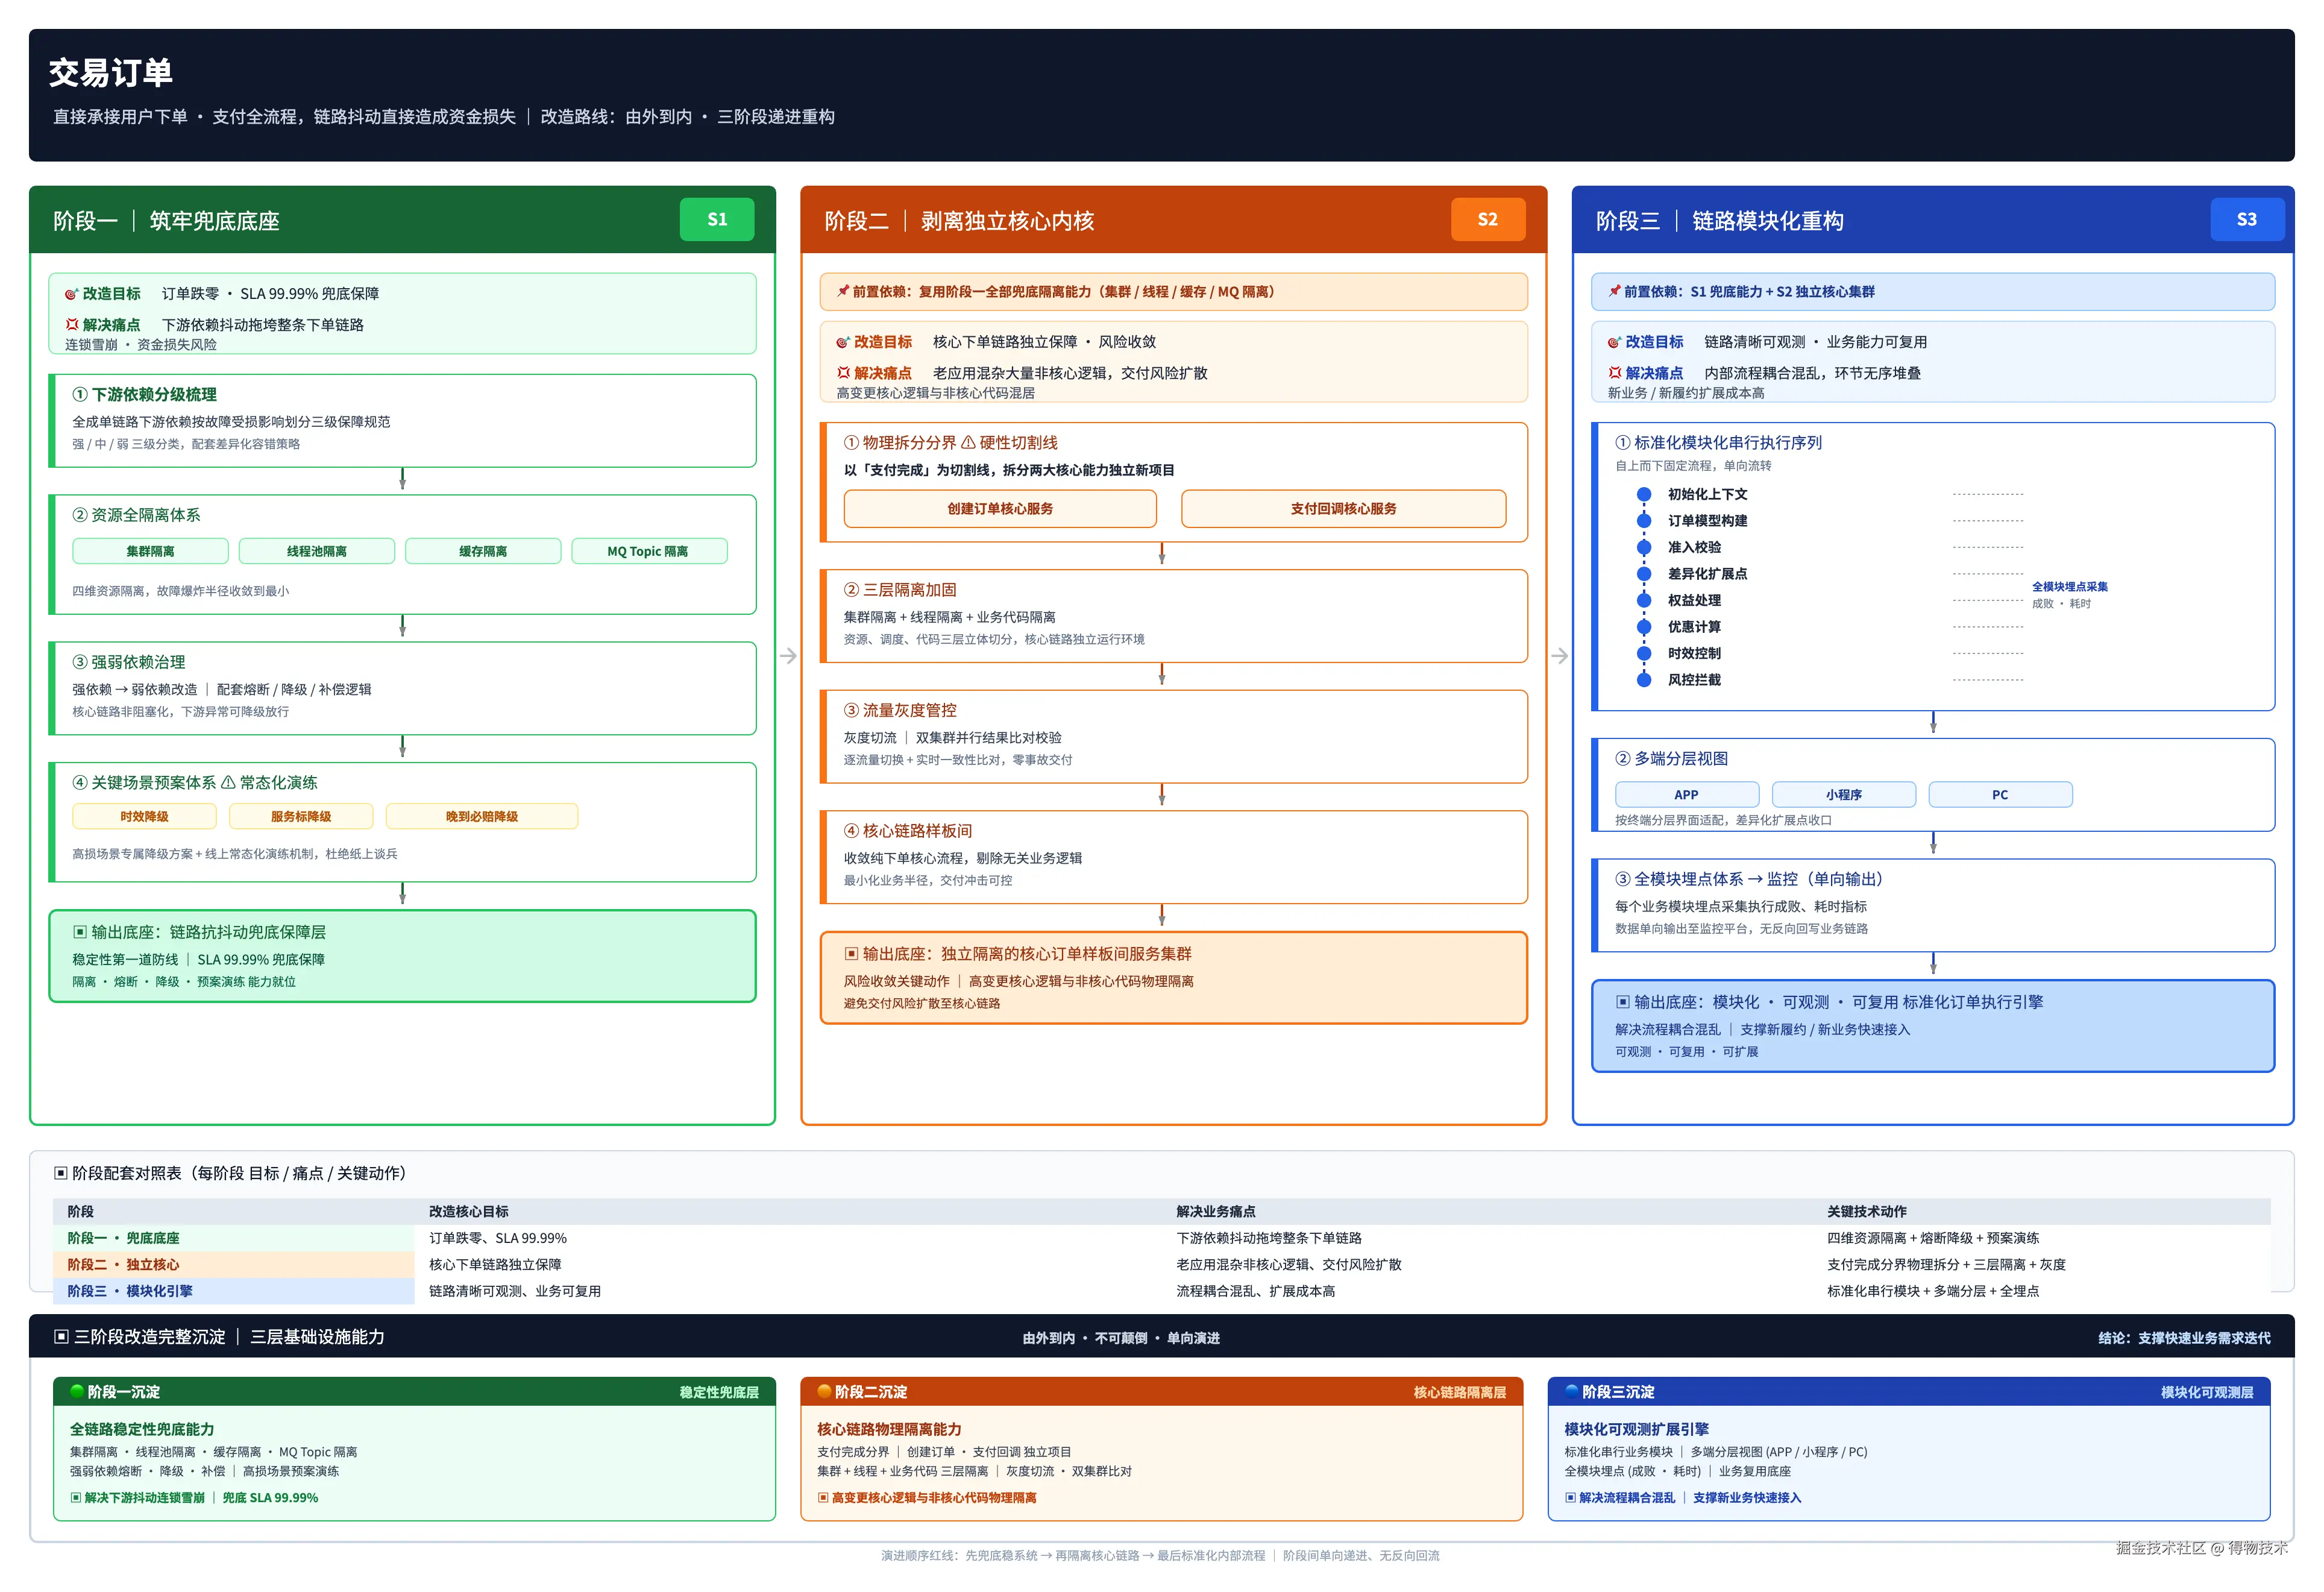This screenshot has width=2324, height=1592.
Task: Click the 缓存隔离 chip
Action: pos(483,551)
